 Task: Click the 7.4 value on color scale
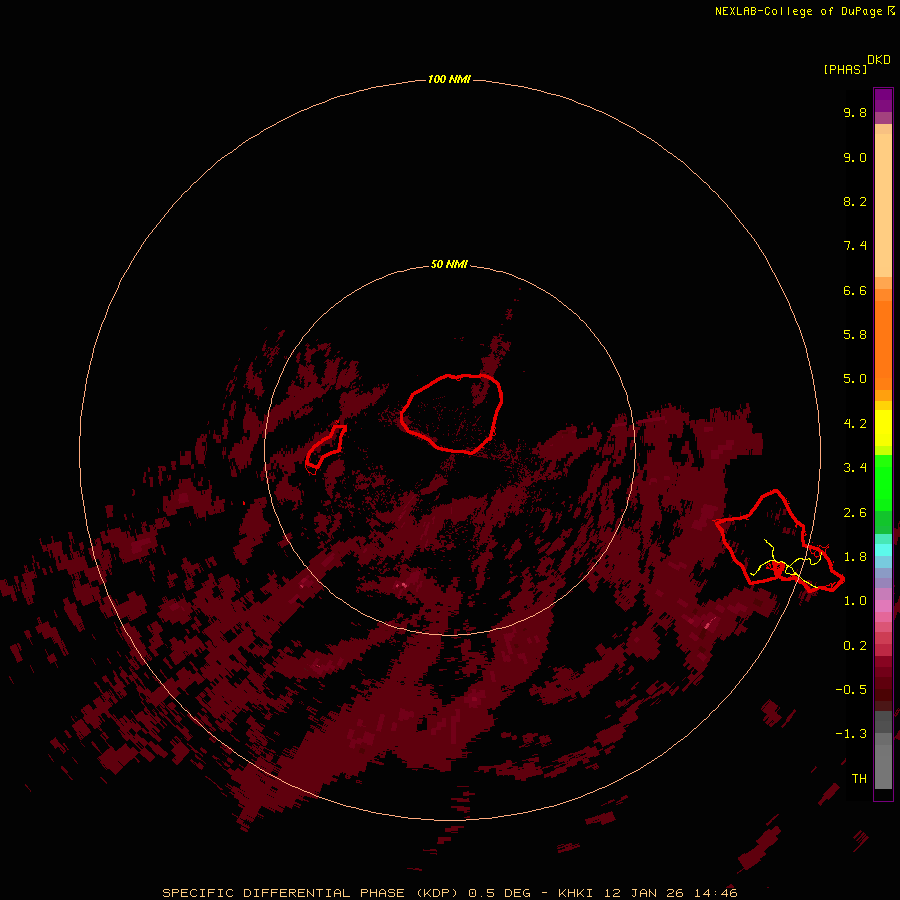pyautogui.click(x=855, y=246)
